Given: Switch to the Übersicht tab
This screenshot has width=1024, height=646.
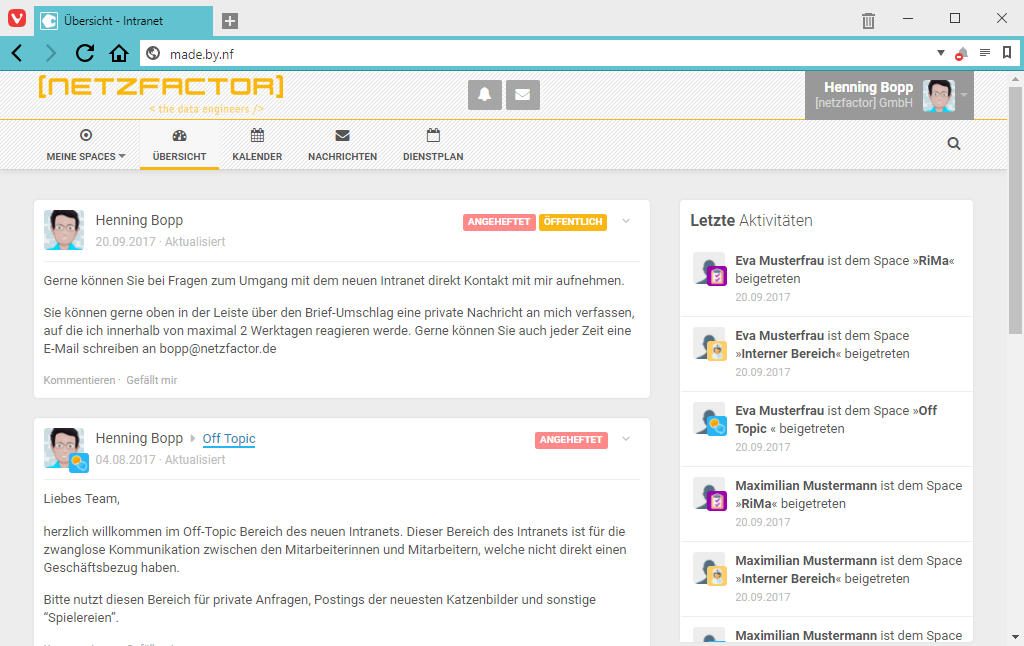Looking at the screenshot, I should (180, 145).
